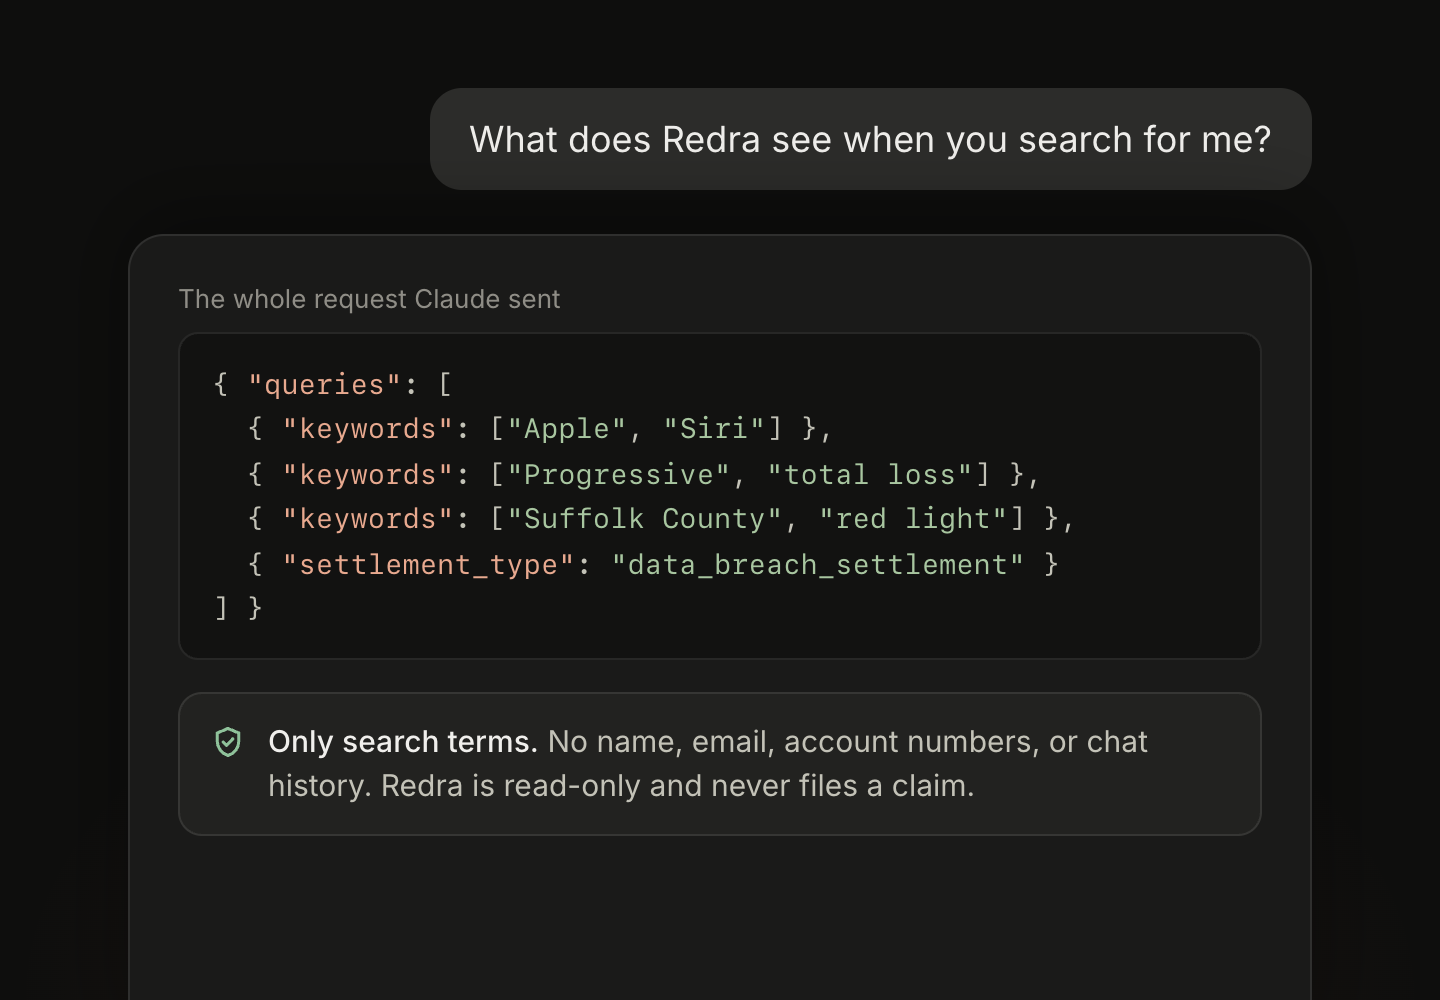1440x1000 pixels.
Task: Click the "settlement_type" key
Action: pos(428,564)
